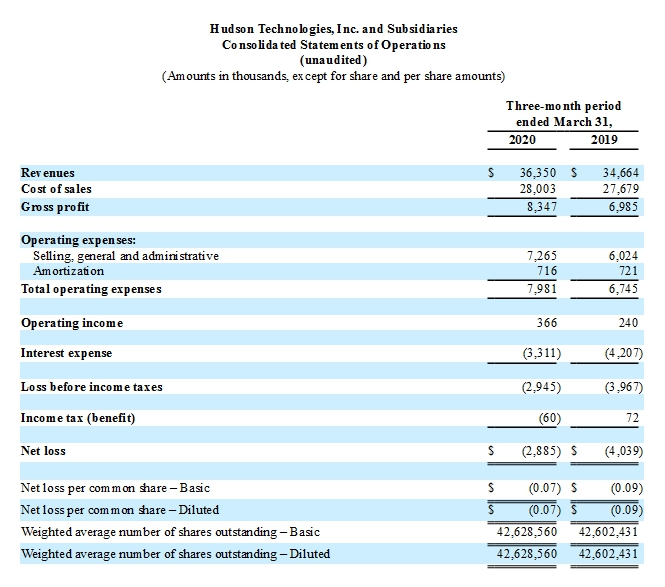Click total operating expenses 6,745
The width and height of the screenshot is (665, 587).
point(623,289)
